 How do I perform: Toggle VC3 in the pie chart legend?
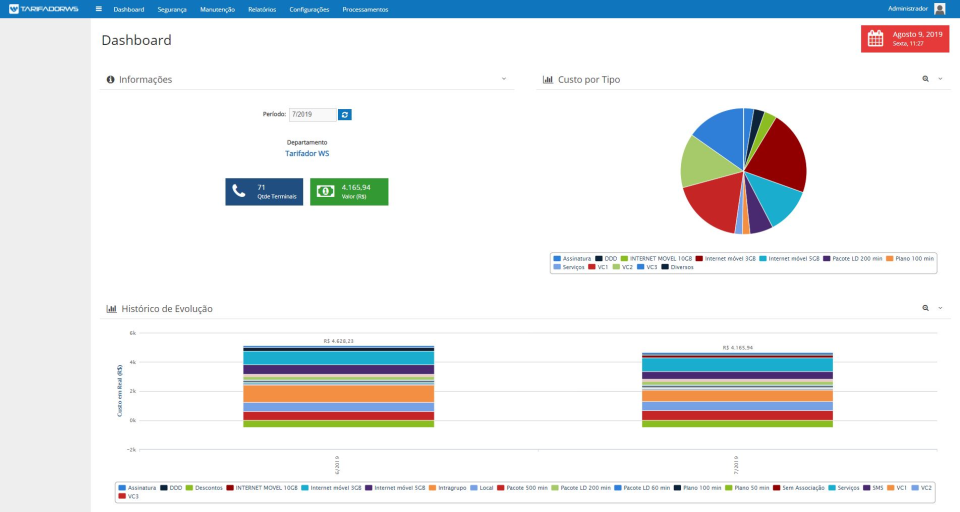click(647, 267)
